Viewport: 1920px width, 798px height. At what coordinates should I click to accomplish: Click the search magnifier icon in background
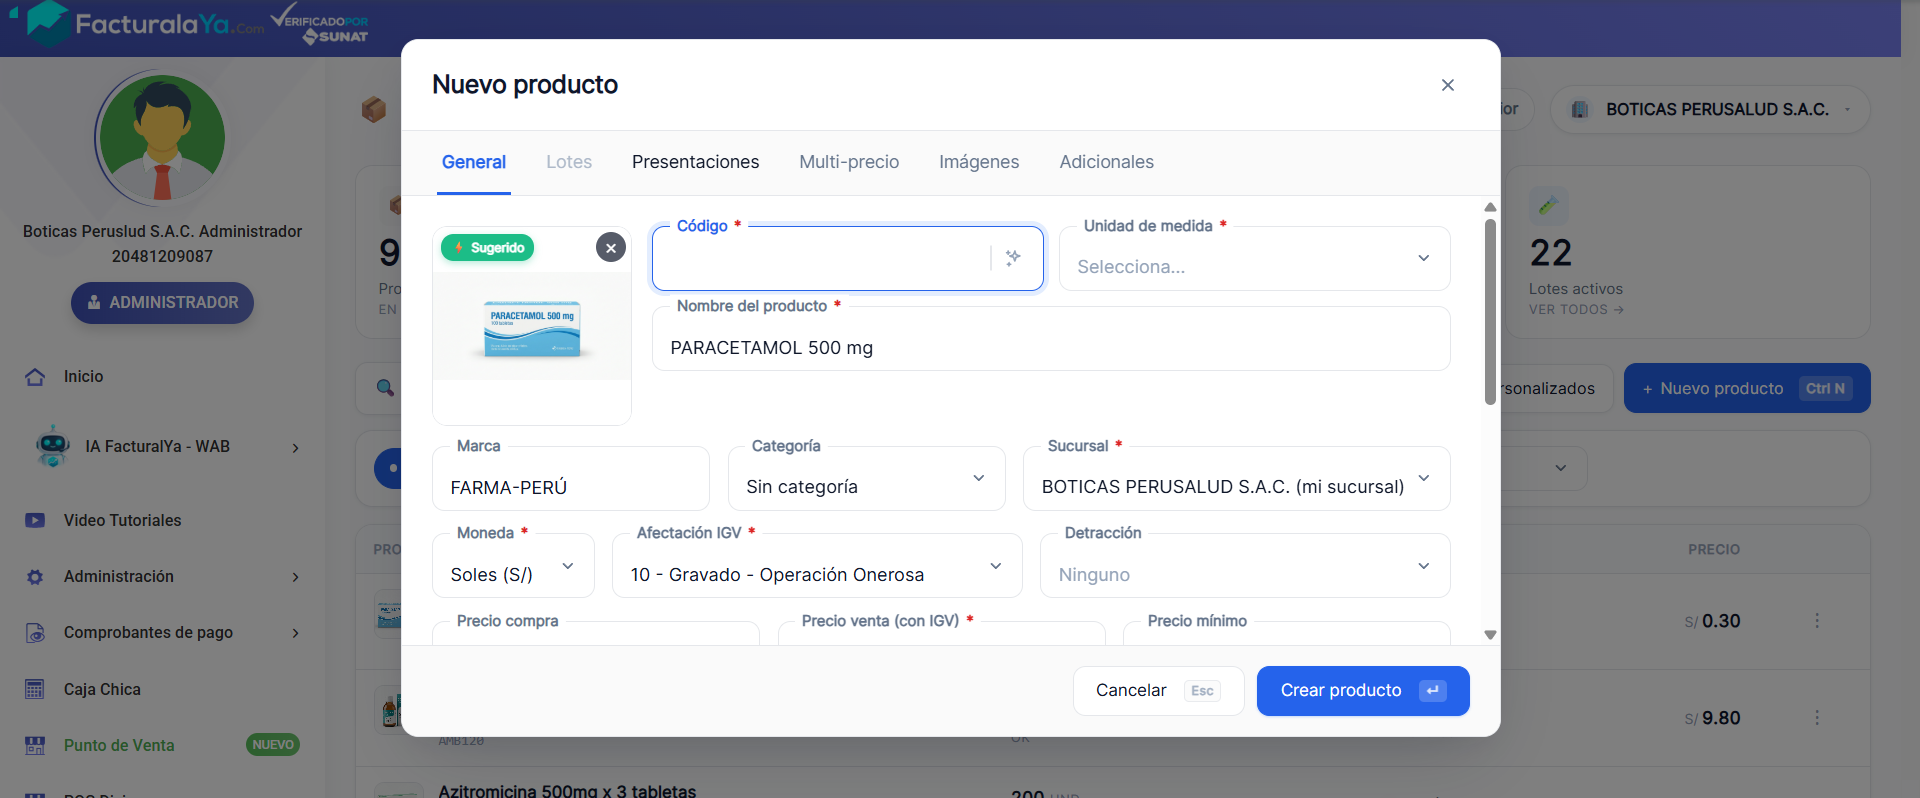[385, 387]
